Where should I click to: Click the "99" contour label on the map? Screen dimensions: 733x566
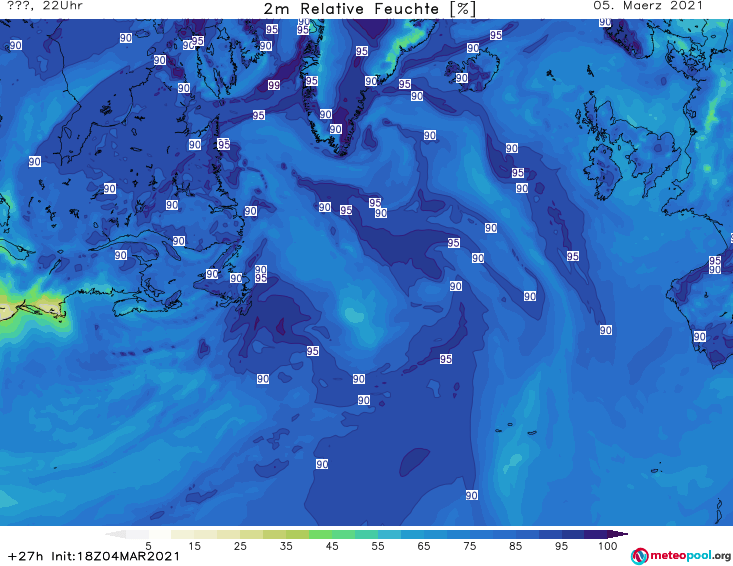[x=274, y=85]
